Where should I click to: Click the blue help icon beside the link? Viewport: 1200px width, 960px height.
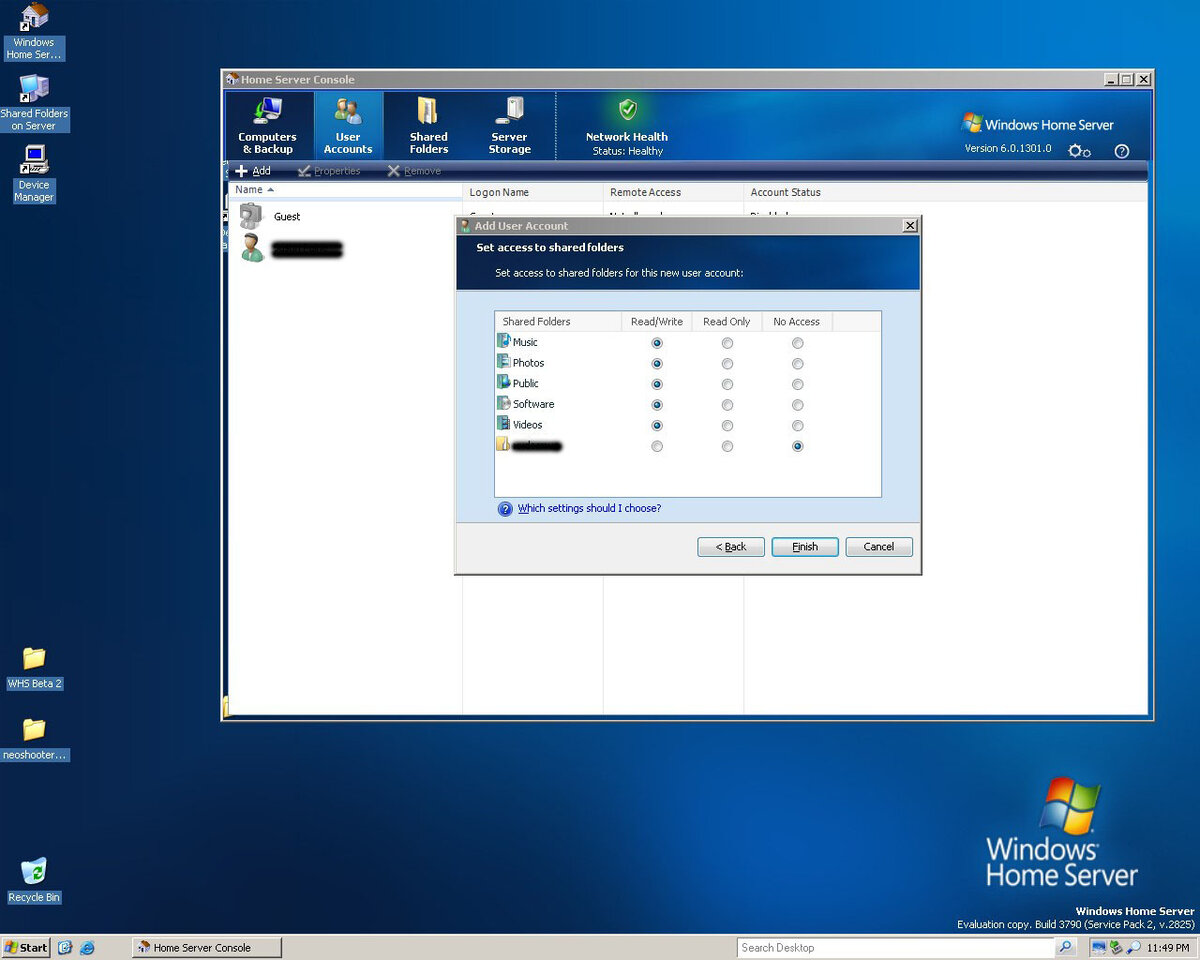tap(505, 509)
